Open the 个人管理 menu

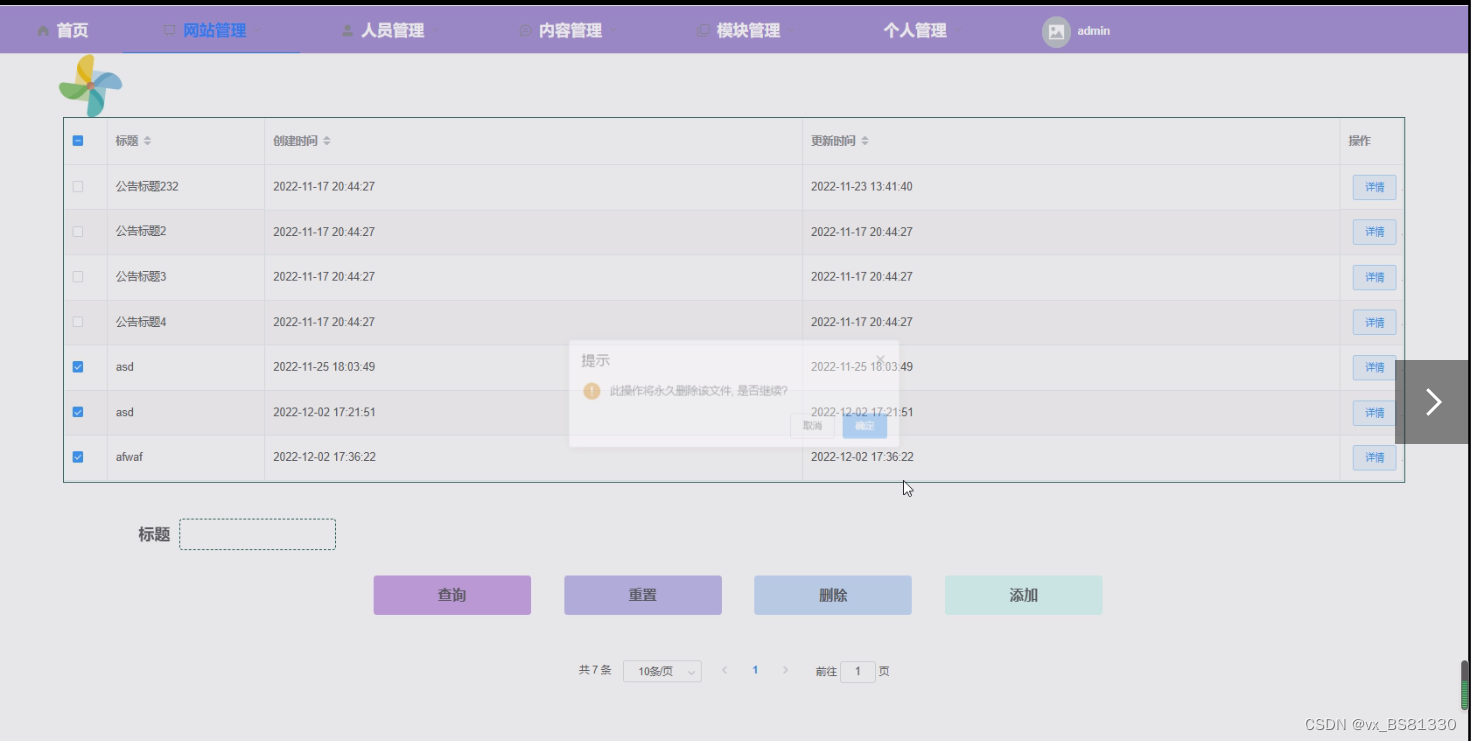(920, 31)
